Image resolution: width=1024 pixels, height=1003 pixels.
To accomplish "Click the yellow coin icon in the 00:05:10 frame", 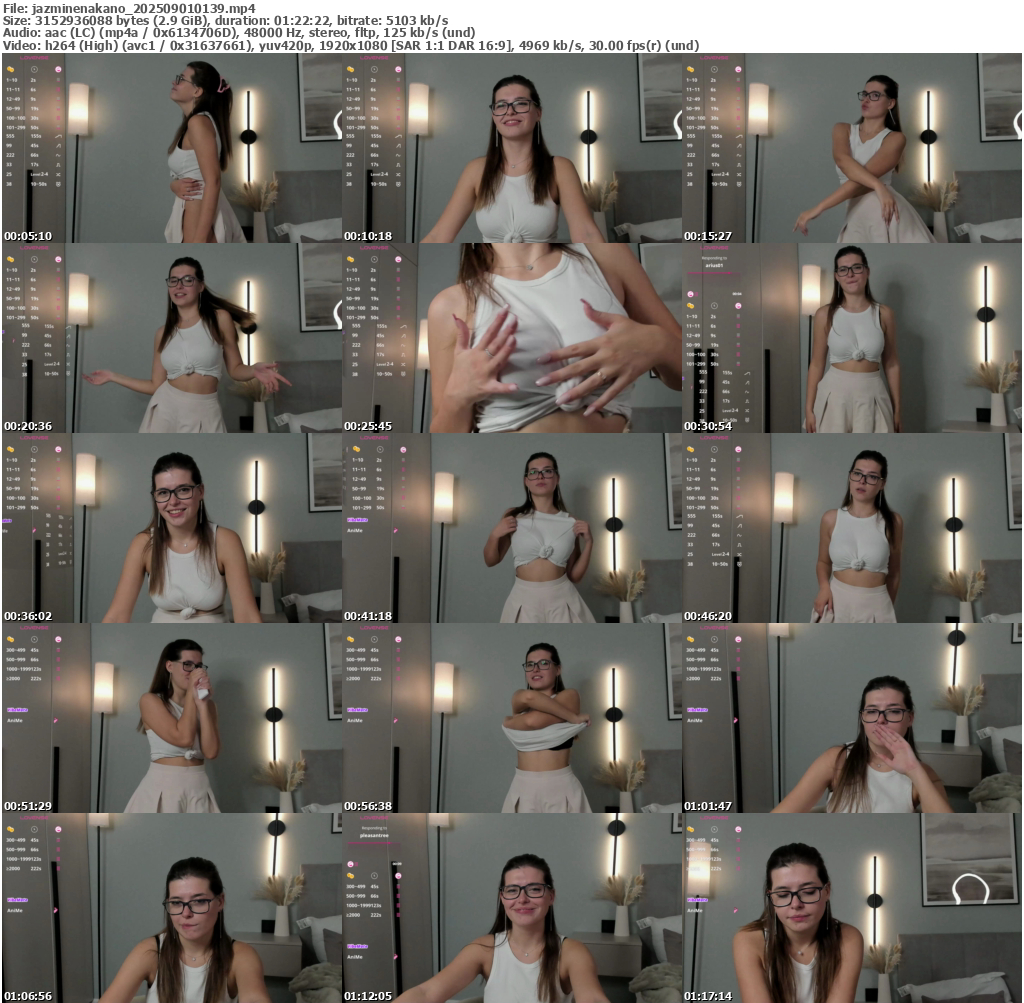I will [x=10, y=69].
